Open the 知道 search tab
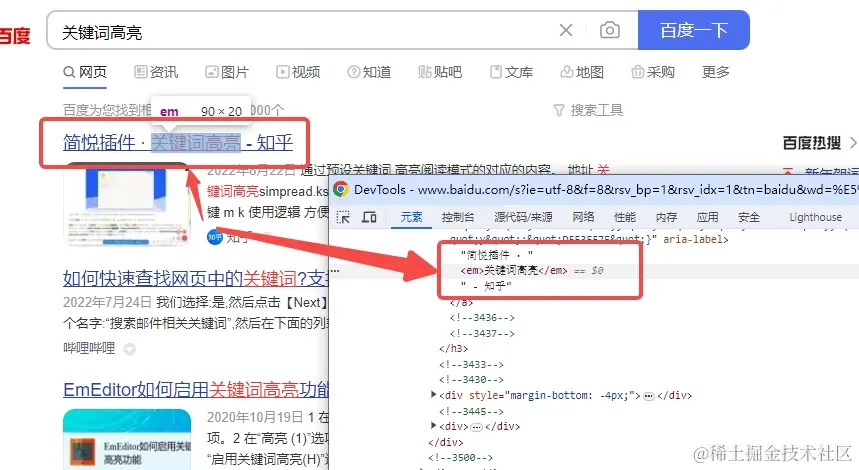This screenshot has width=859, height=470. click(369, 72)
